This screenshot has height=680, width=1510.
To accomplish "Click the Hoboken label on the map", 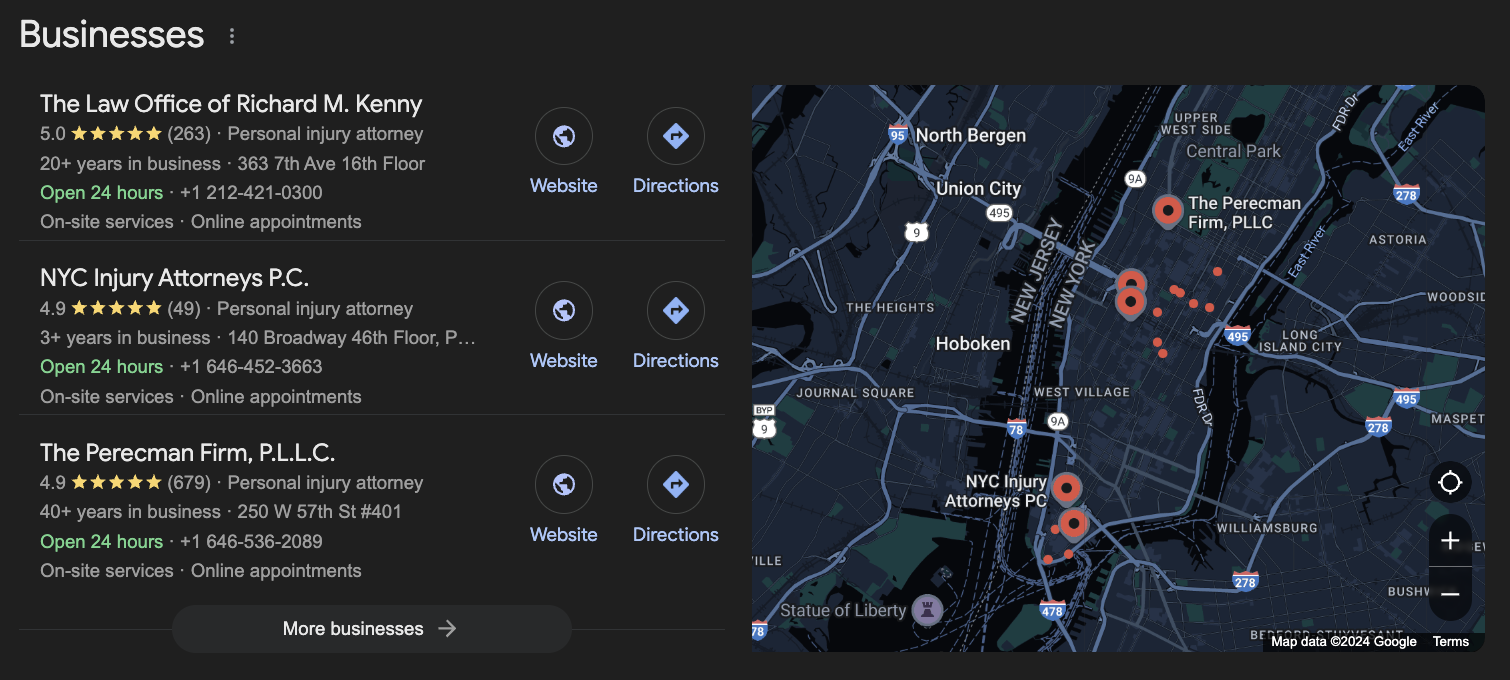I will pos(973,344).
